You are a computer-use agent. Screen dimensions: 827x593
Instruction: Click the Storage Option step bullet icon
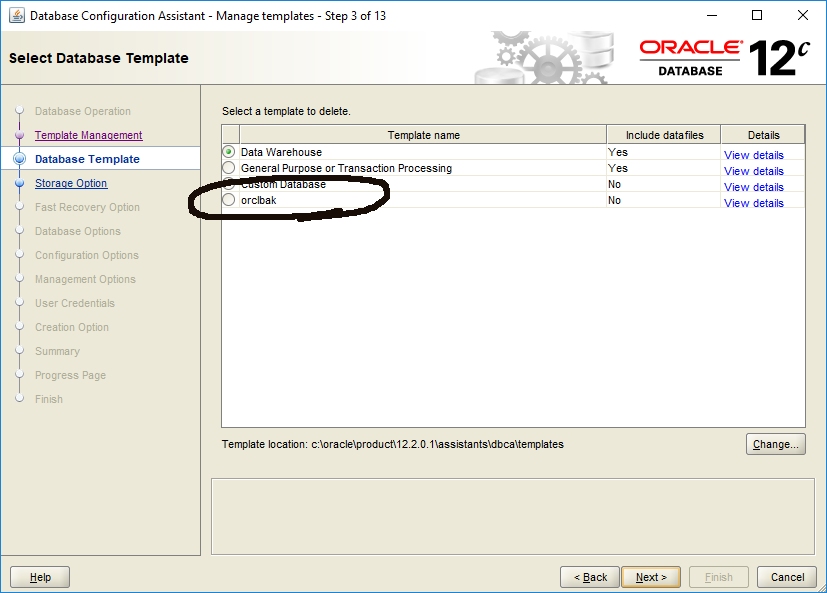point(20,183)
